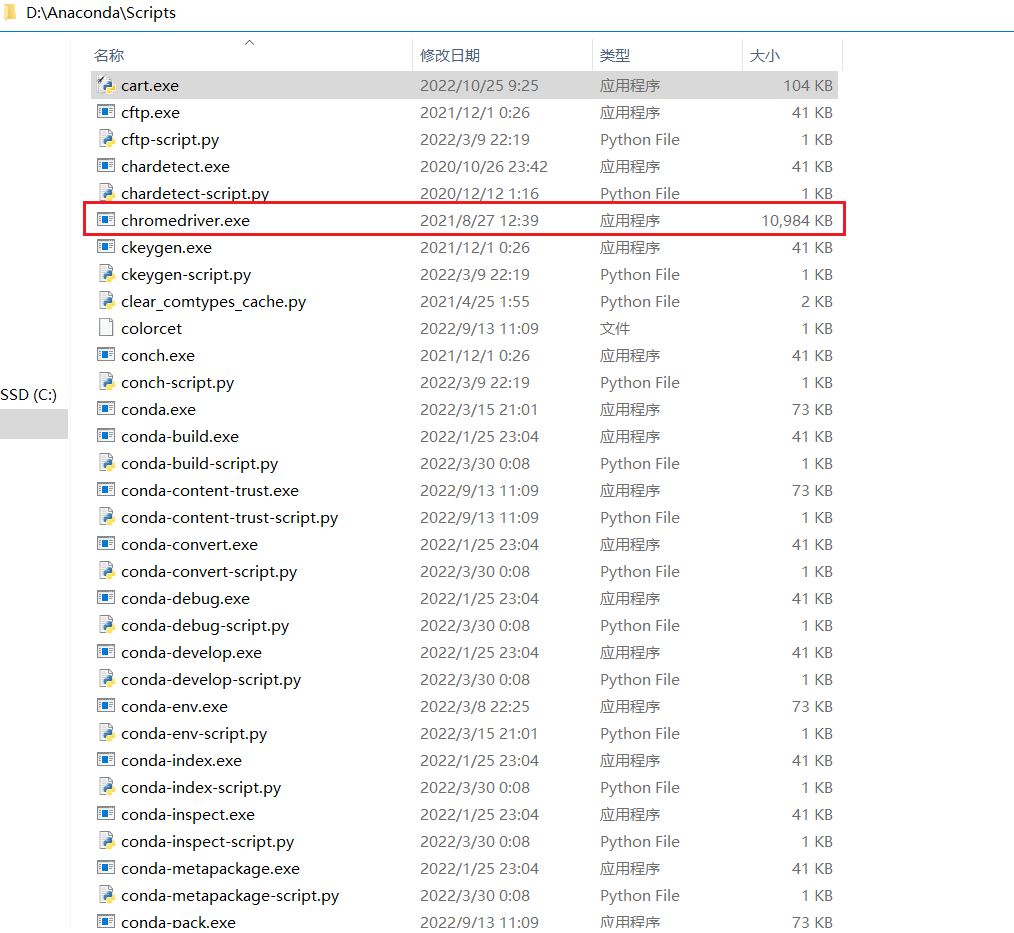Click the blank colorcet file icon
This screenshot has height=933, width=1014.
[x=106, y=328]
